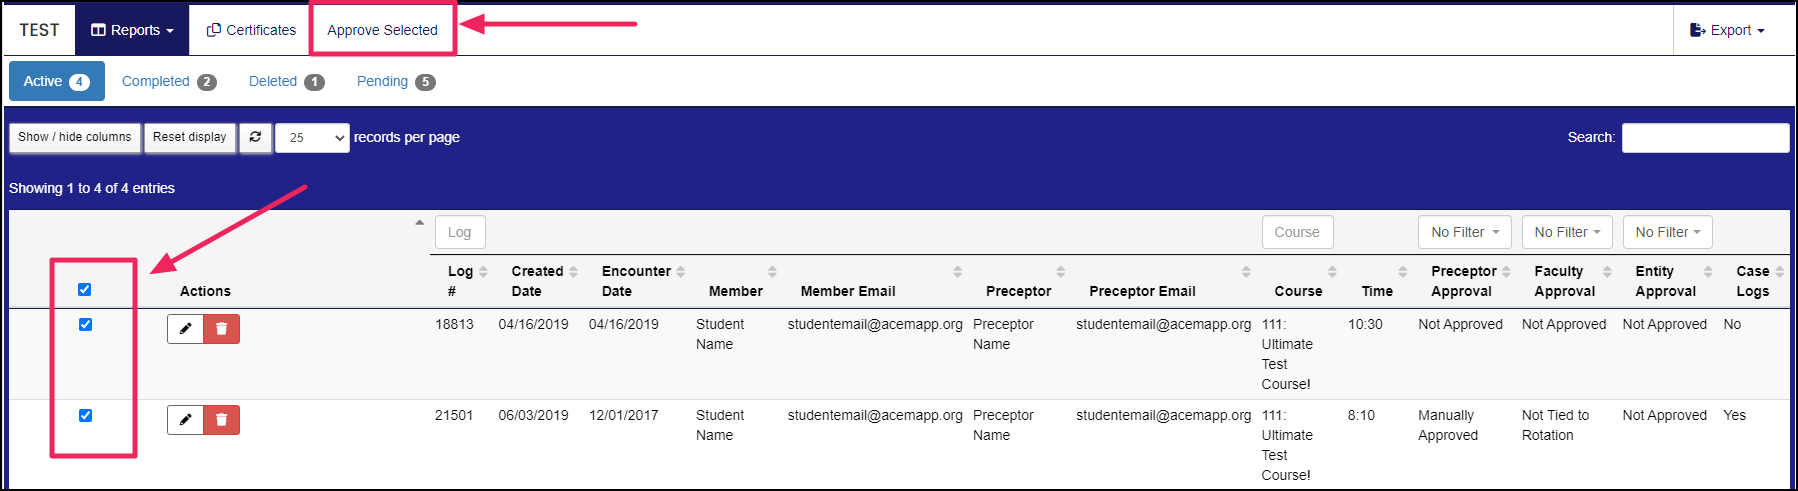
Task: Sort by Preceptor column arrows
Action: coord(1061,272)
